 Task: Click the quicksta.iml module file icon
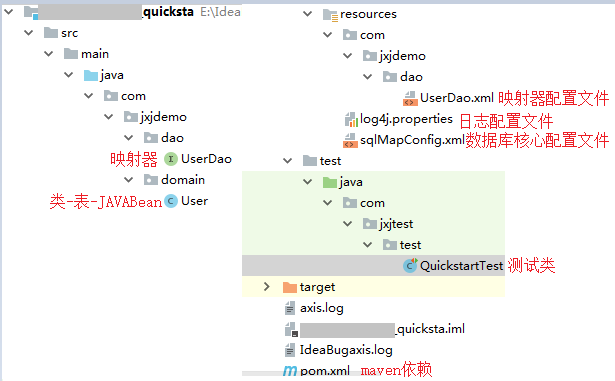[x=291, y=329]
